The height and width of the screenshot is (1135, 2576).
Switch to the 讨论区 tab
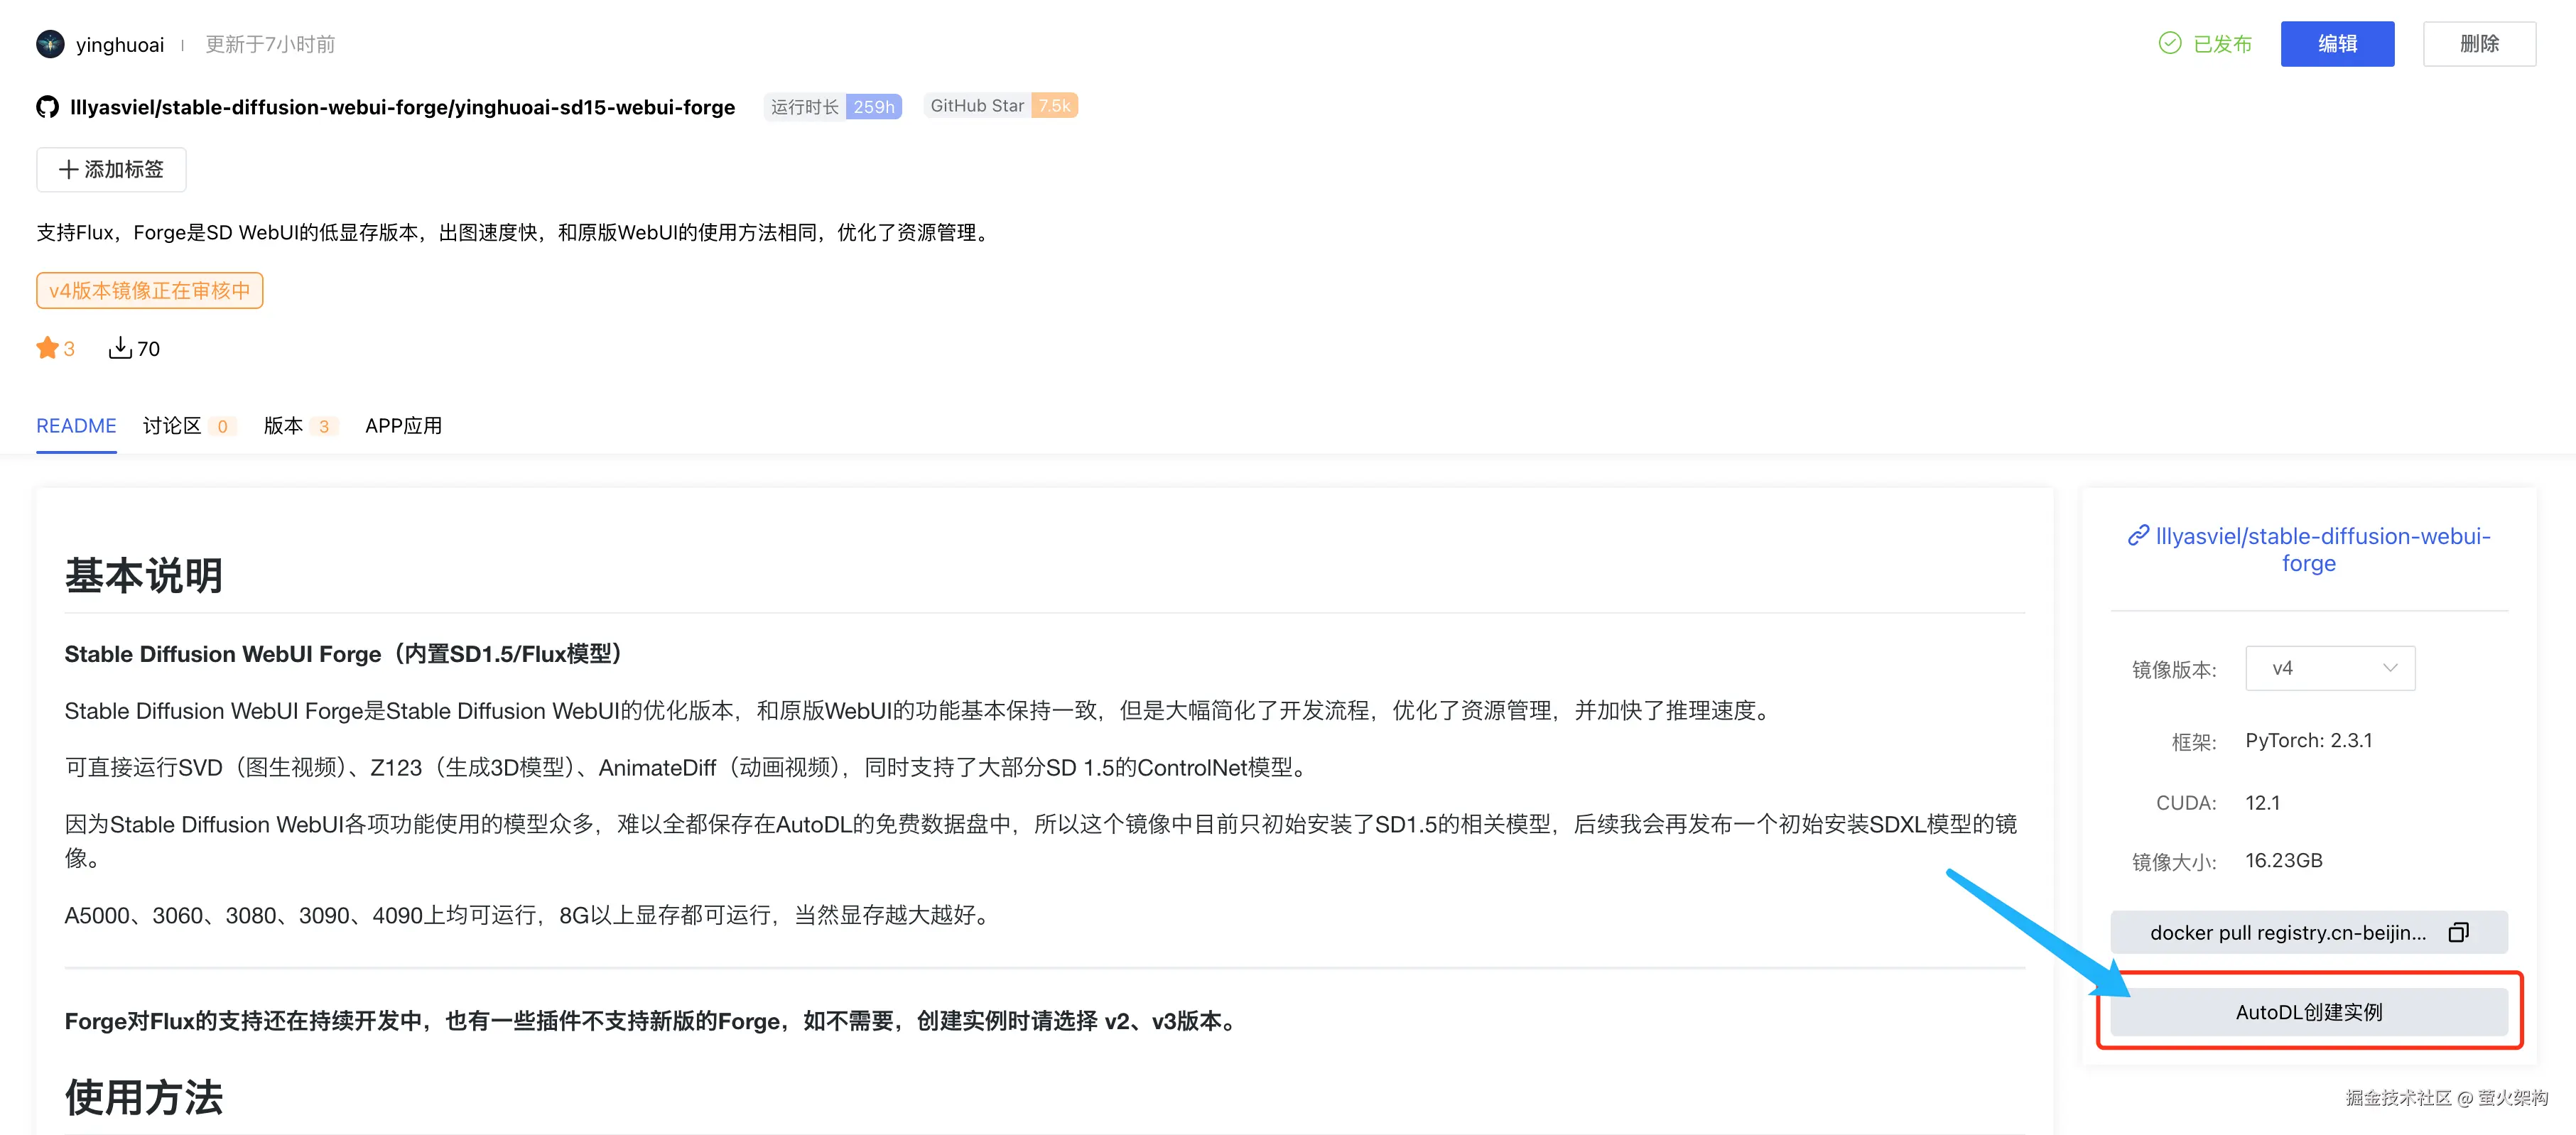tap(172, 426)
